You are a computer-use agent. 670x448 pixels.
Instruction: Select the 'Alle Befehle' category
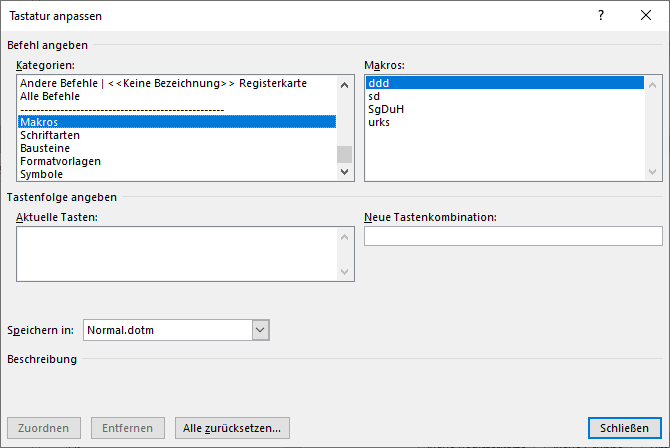(177, 96)
